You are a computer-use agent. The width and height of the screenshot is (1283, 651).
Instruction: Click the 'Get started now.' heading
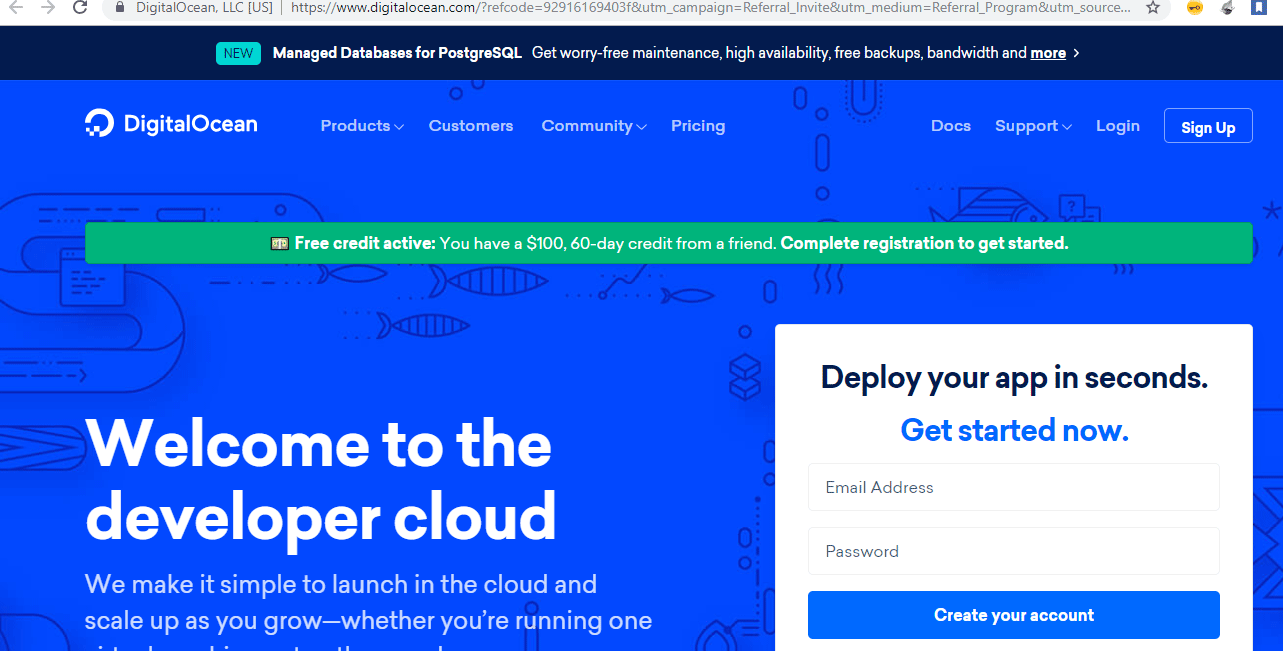point(1014,430)
